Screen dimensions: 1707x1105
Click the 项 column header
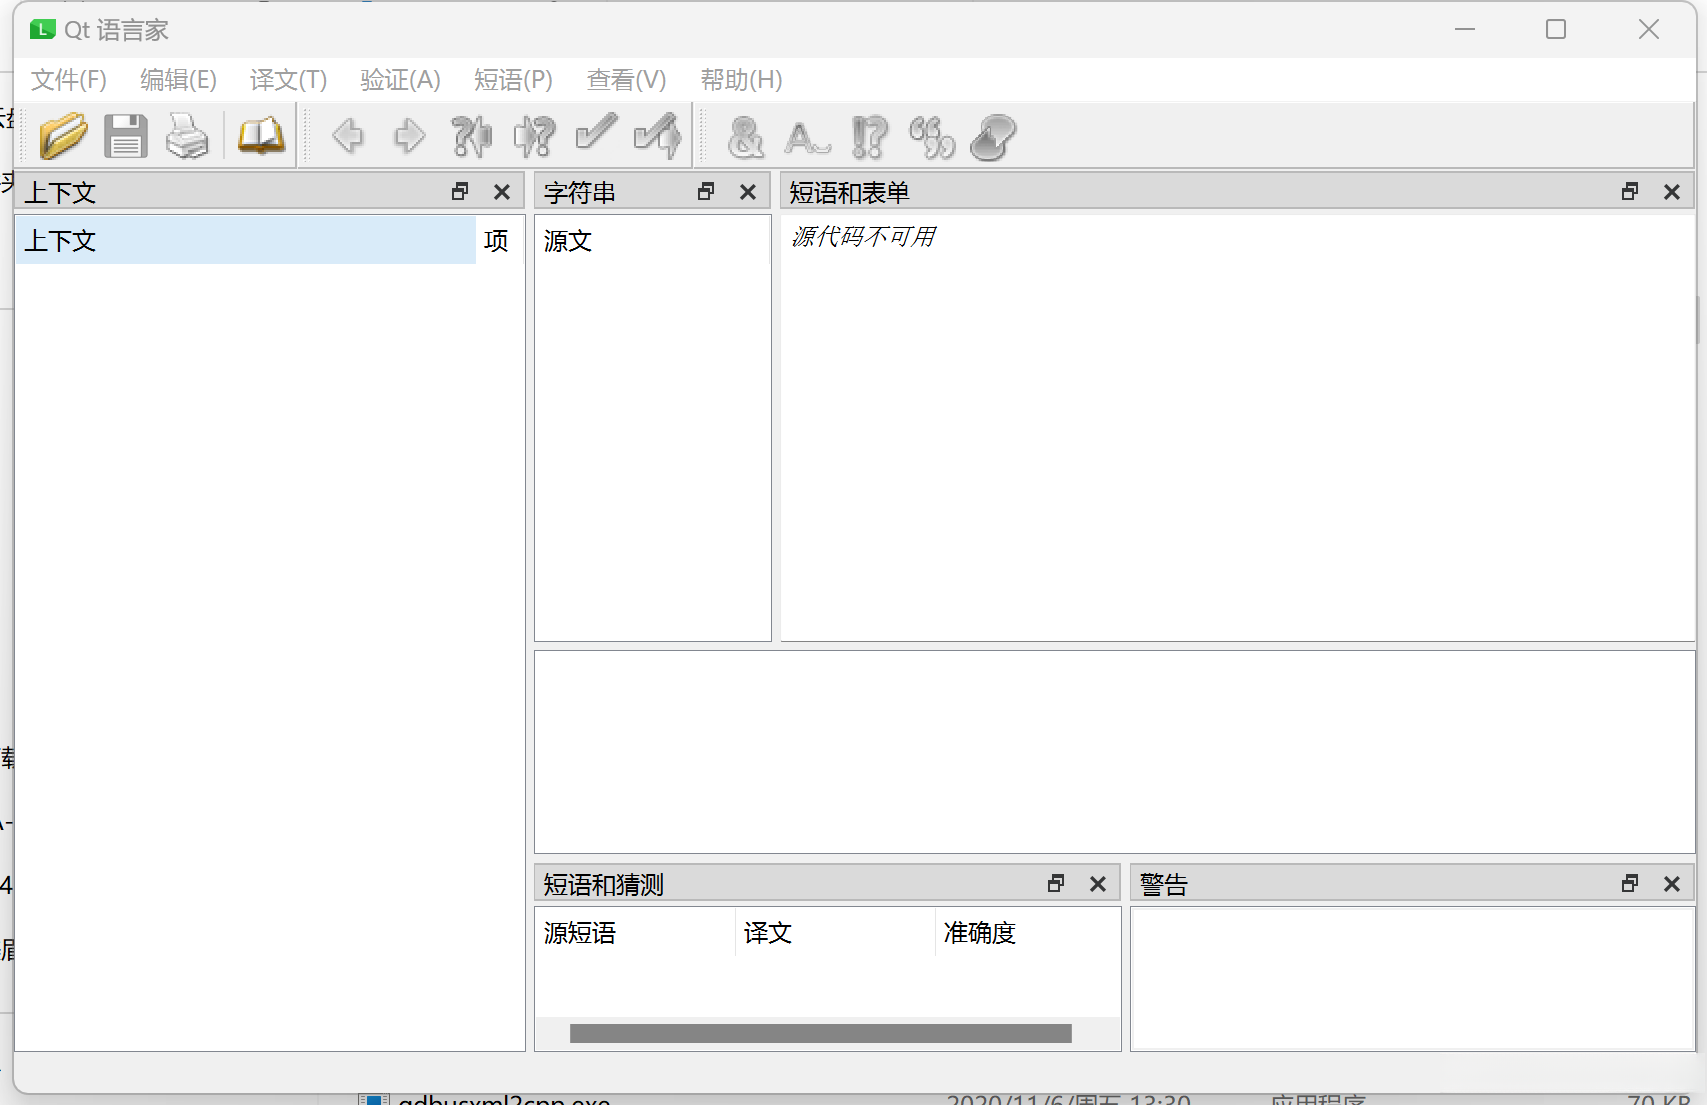point(500,240)
